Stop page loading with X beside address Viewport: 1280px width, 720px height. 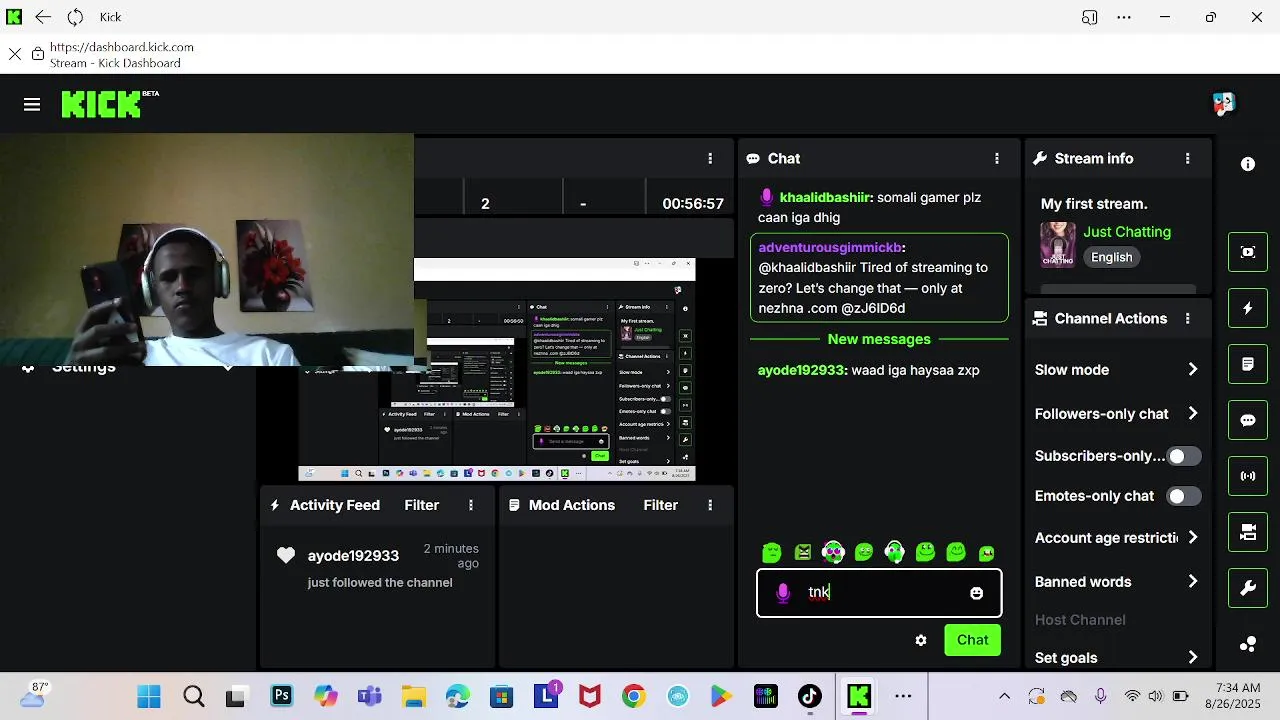[14, 54]
